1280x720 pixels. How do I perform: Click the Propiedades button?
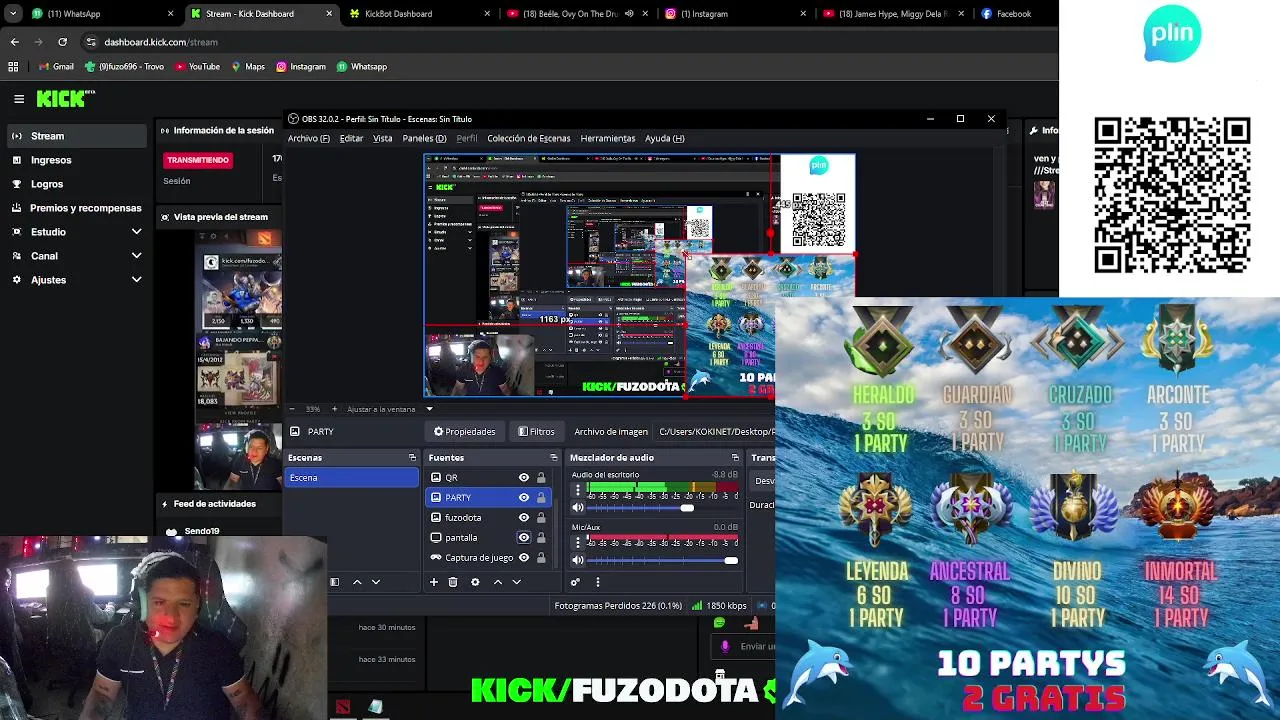pos(464,432)
